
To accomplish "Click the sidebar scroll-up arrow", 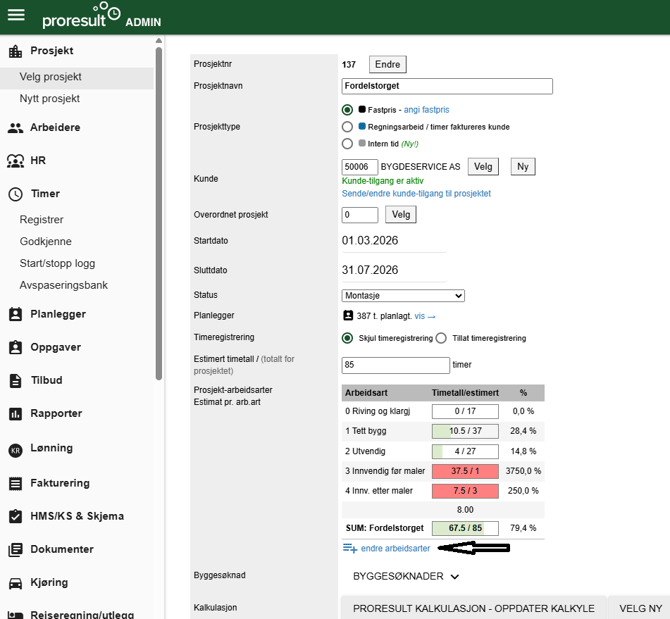I will coord(159,41).
